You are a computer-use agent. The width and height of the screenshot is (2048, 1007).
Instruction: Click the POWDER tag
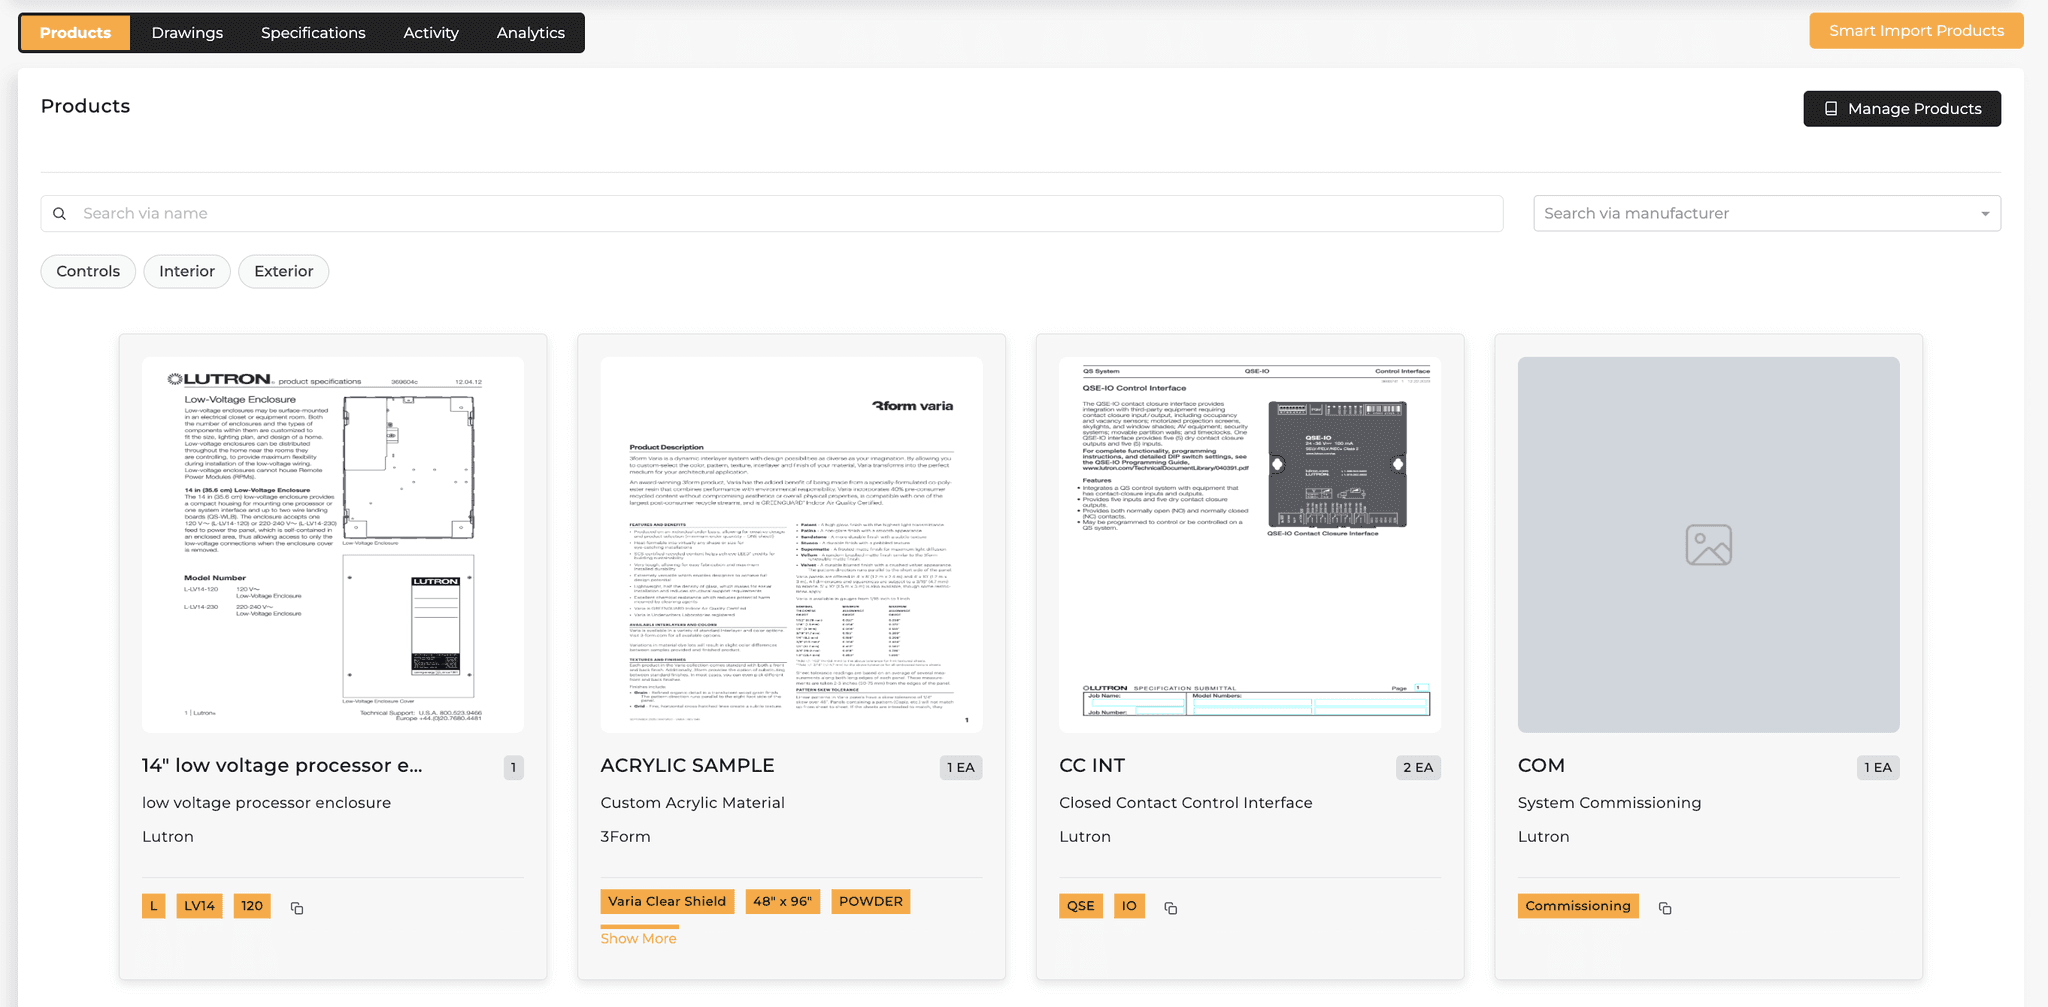pyautogui.click(x=871, y=901)
